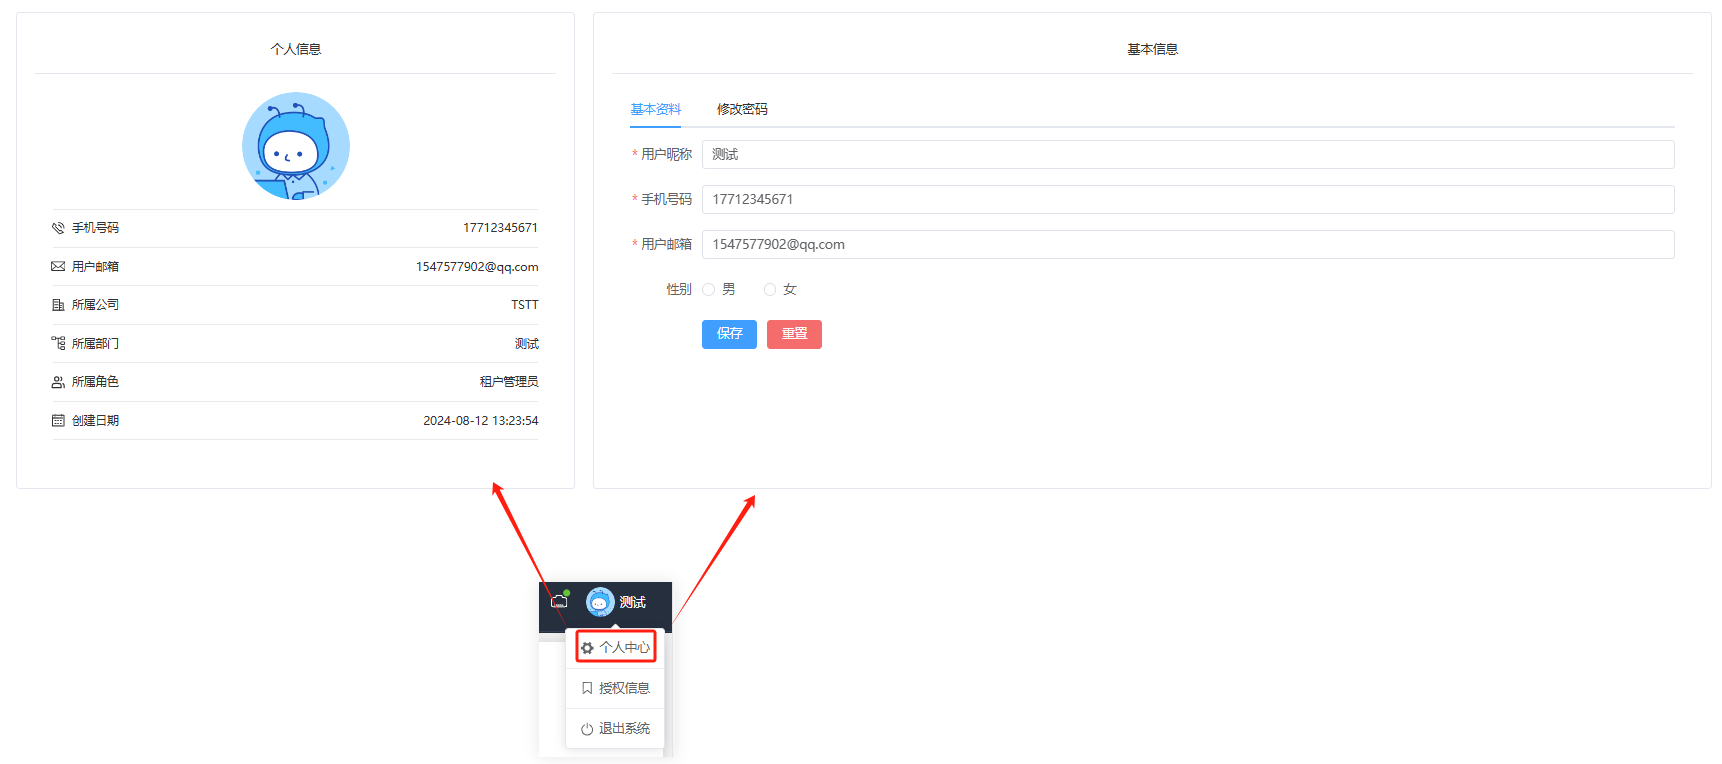Focus the 手机号码 input field
Image resolution: width=1722 pixels, height=764 pixels.
click(x=1188, y=199)
